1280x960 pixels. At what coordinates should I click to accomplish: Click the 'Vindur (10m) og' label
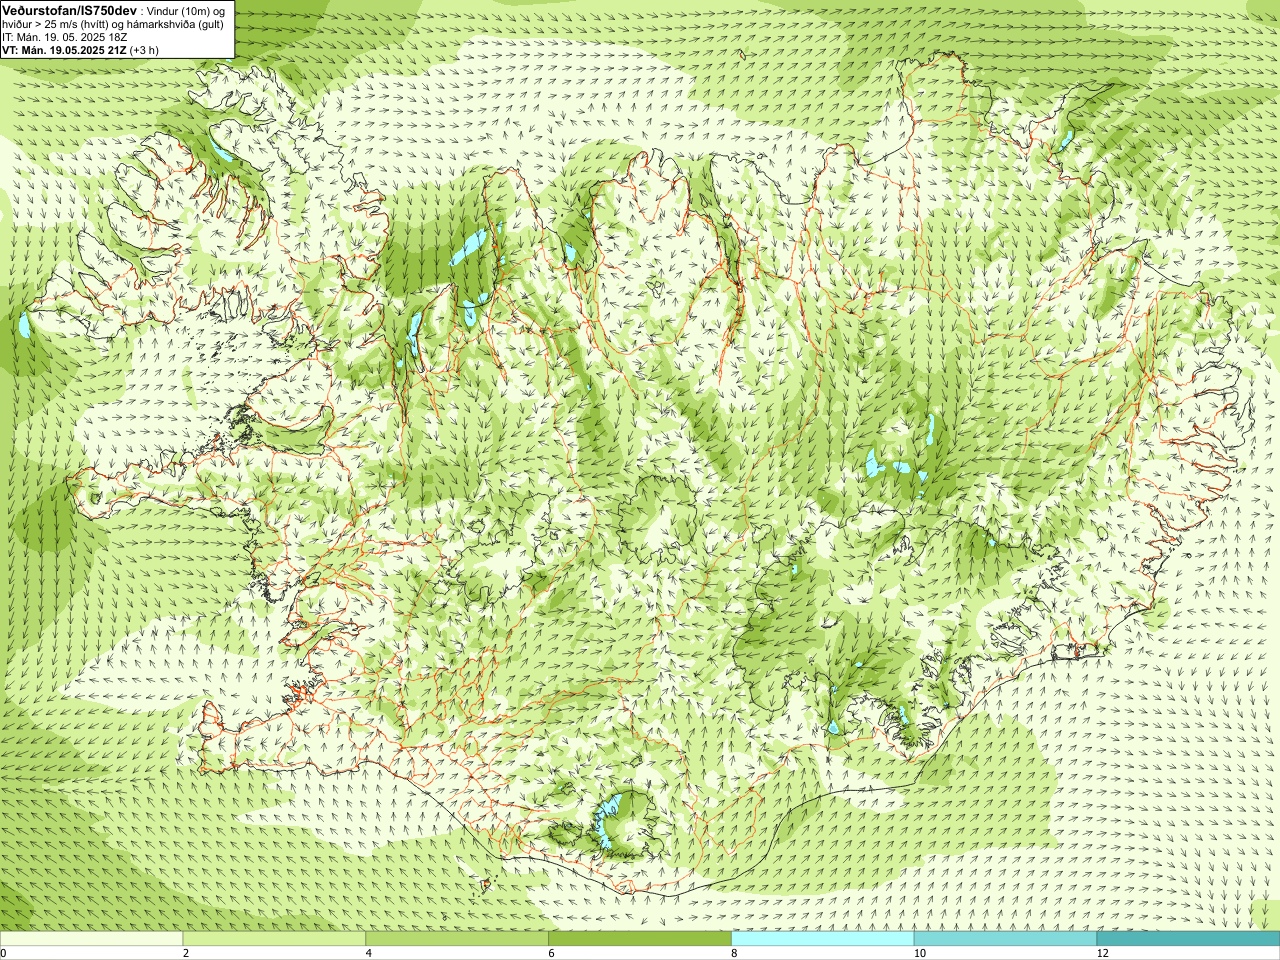pyautogui.click(x=187, y=10)
